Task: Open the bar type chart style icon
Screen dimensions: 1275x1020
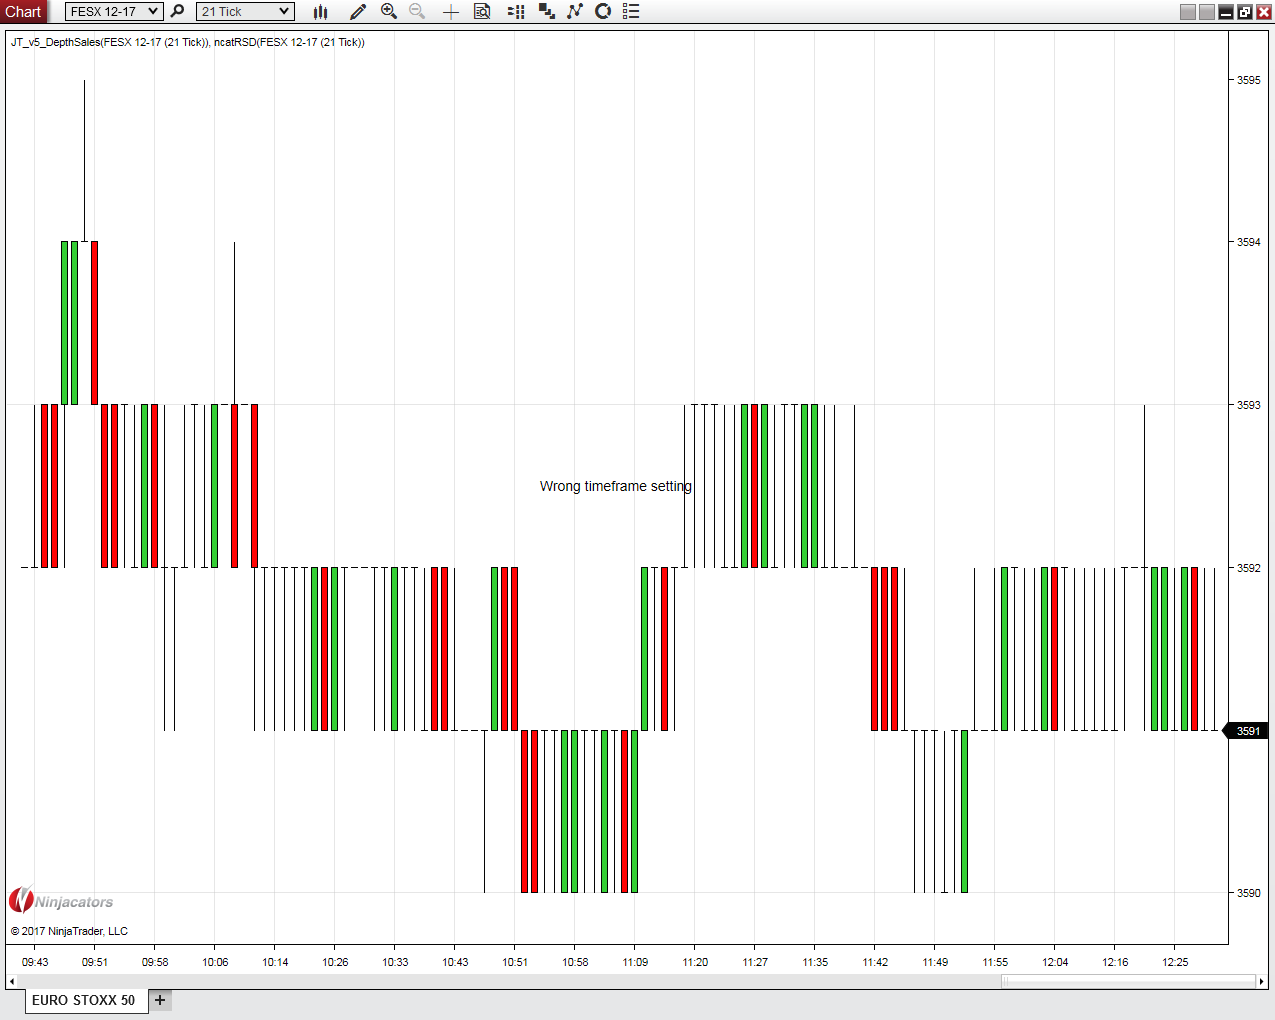Action: [320, 12]
